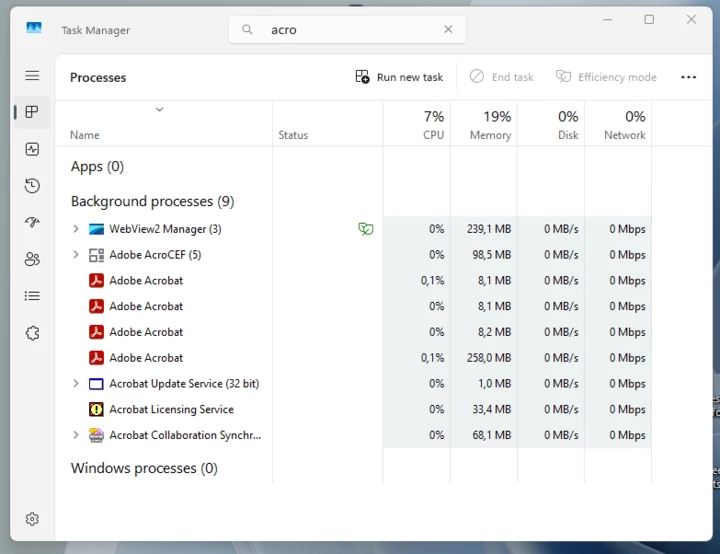720x554 pixels.
Task: Click the 33,4 MB memory value
Action: pos(491,409)
